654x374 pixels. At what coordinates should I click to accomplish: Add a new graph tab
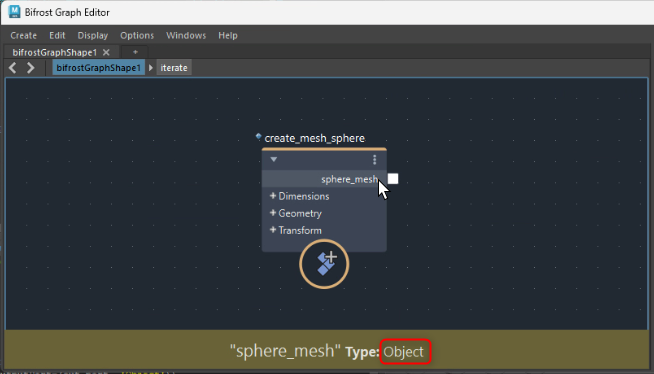[x=135, y=52]
